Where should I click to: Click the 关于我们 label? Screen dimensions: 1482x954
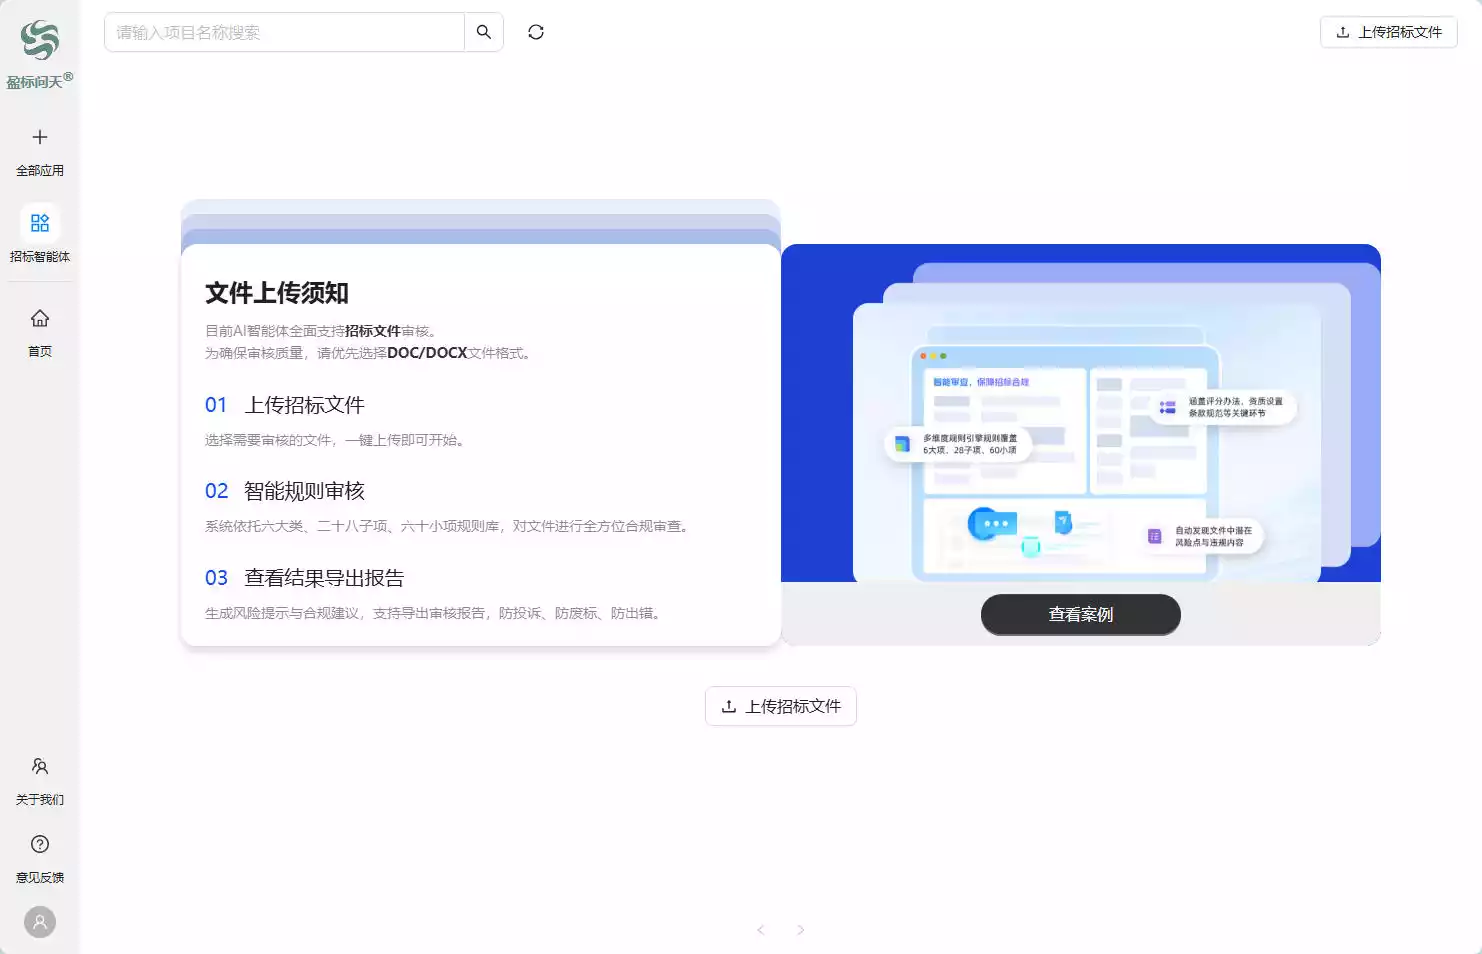click(40, 800)
